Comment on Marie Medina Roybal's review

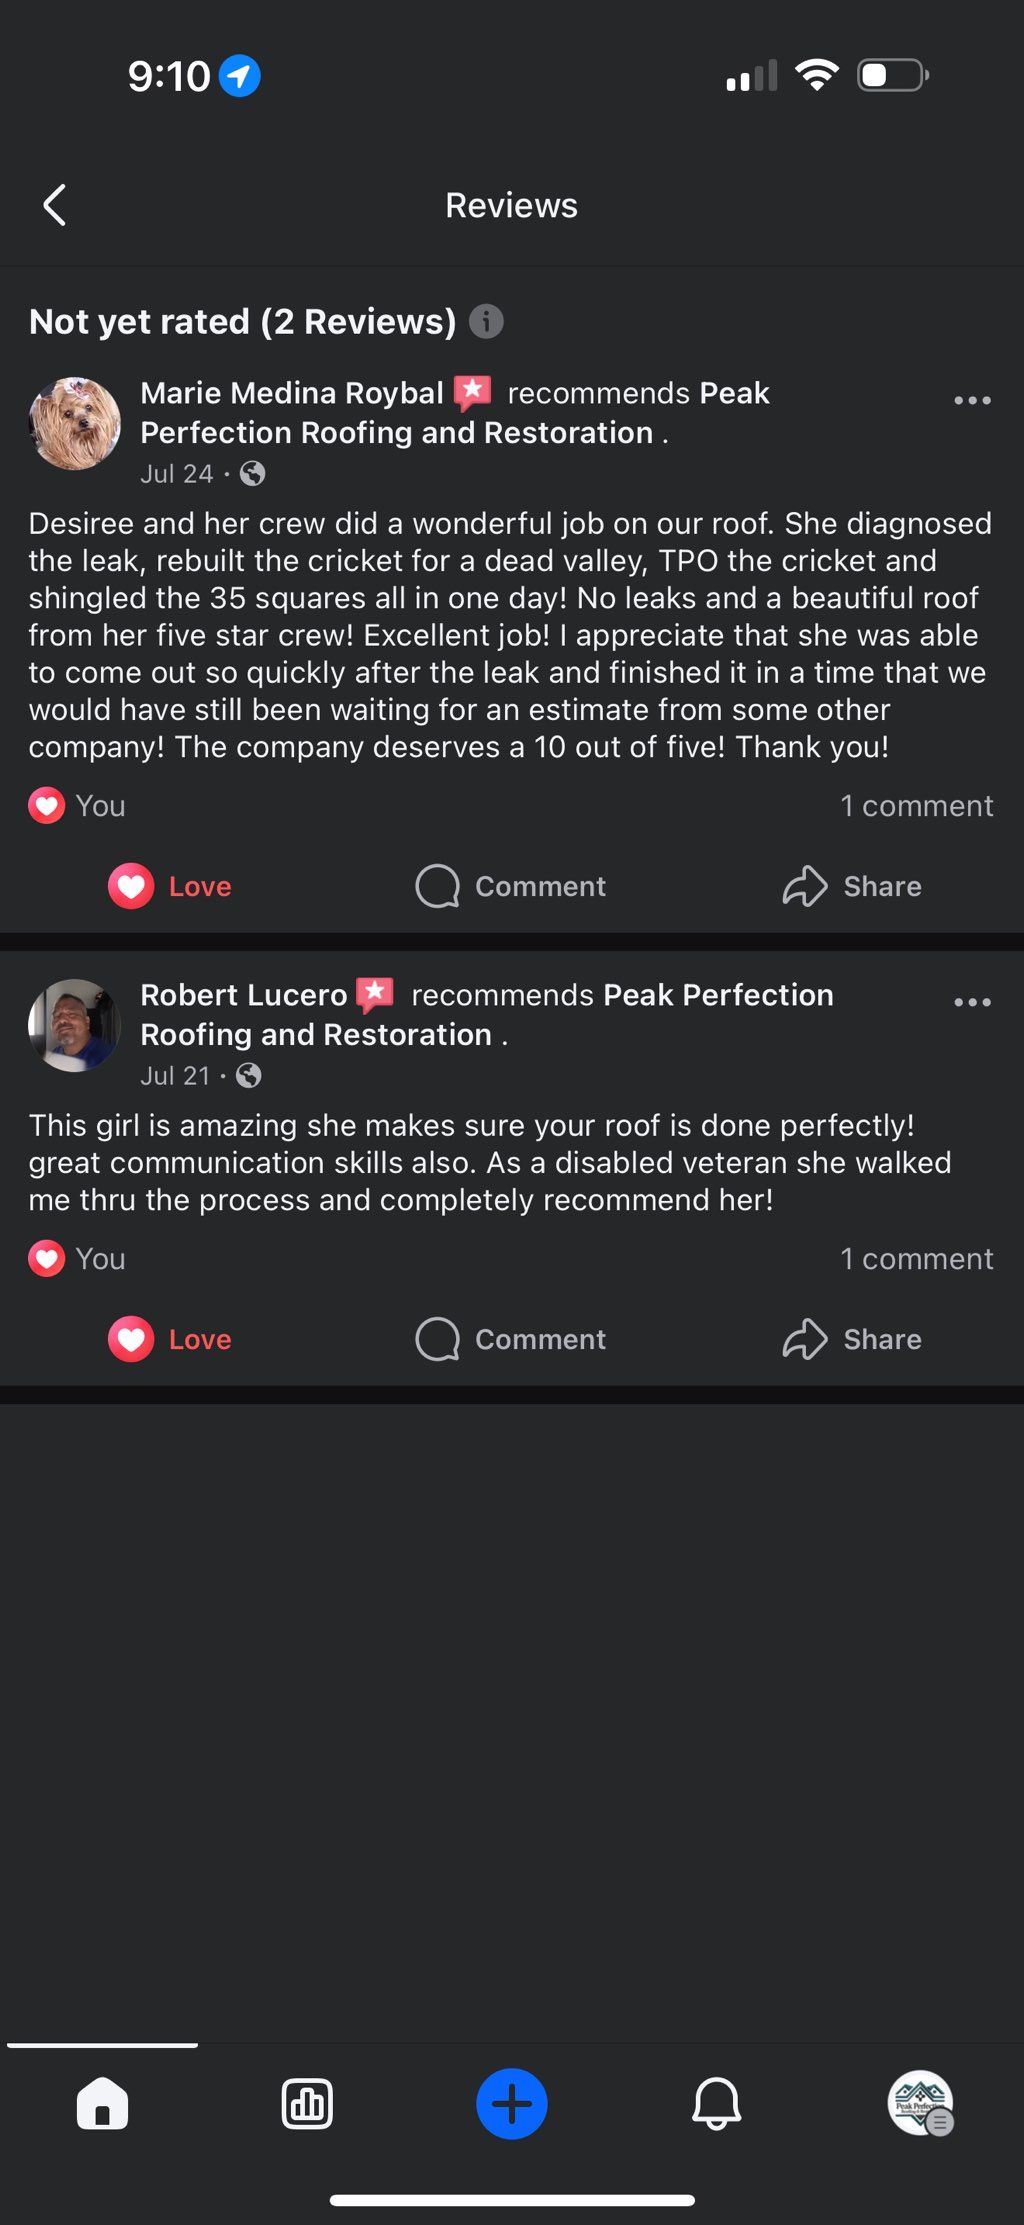(x=511, y=886)
